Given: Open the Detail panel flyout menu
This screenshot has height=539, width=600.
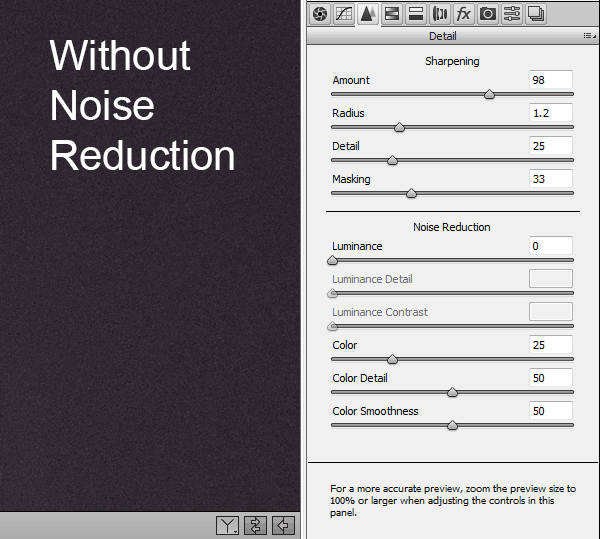Looking at the screenshot, I should click(x=589, y=36).
